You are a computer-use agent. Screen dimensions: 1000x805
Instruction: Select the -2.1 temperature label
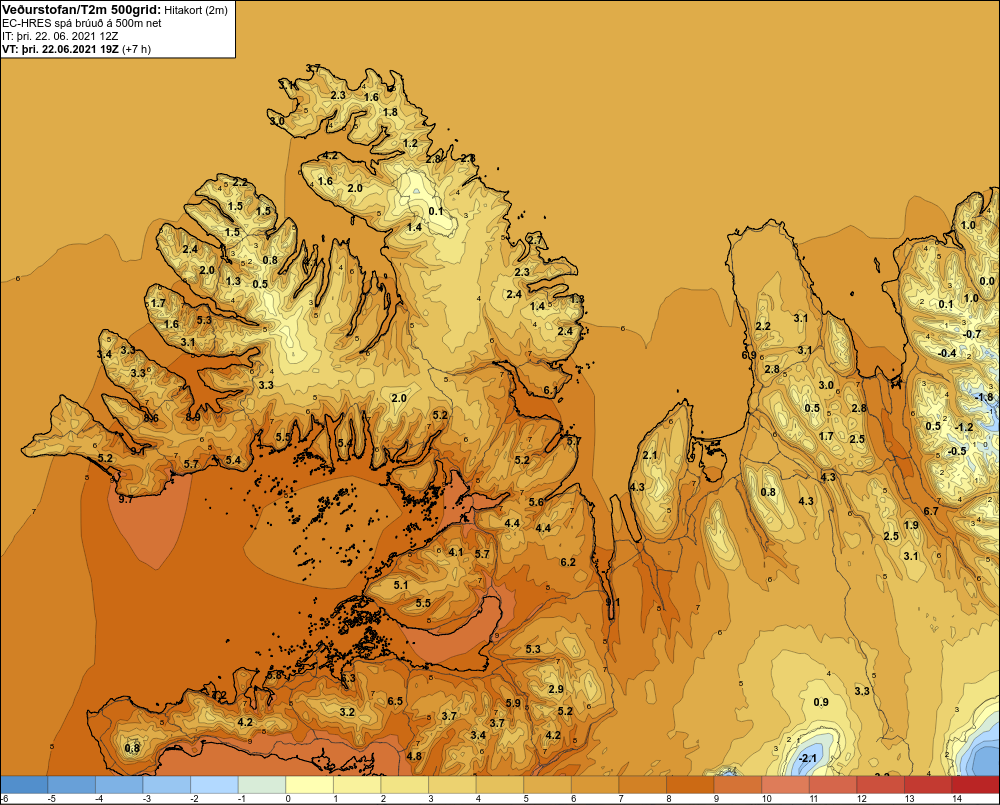coord(808,758)
